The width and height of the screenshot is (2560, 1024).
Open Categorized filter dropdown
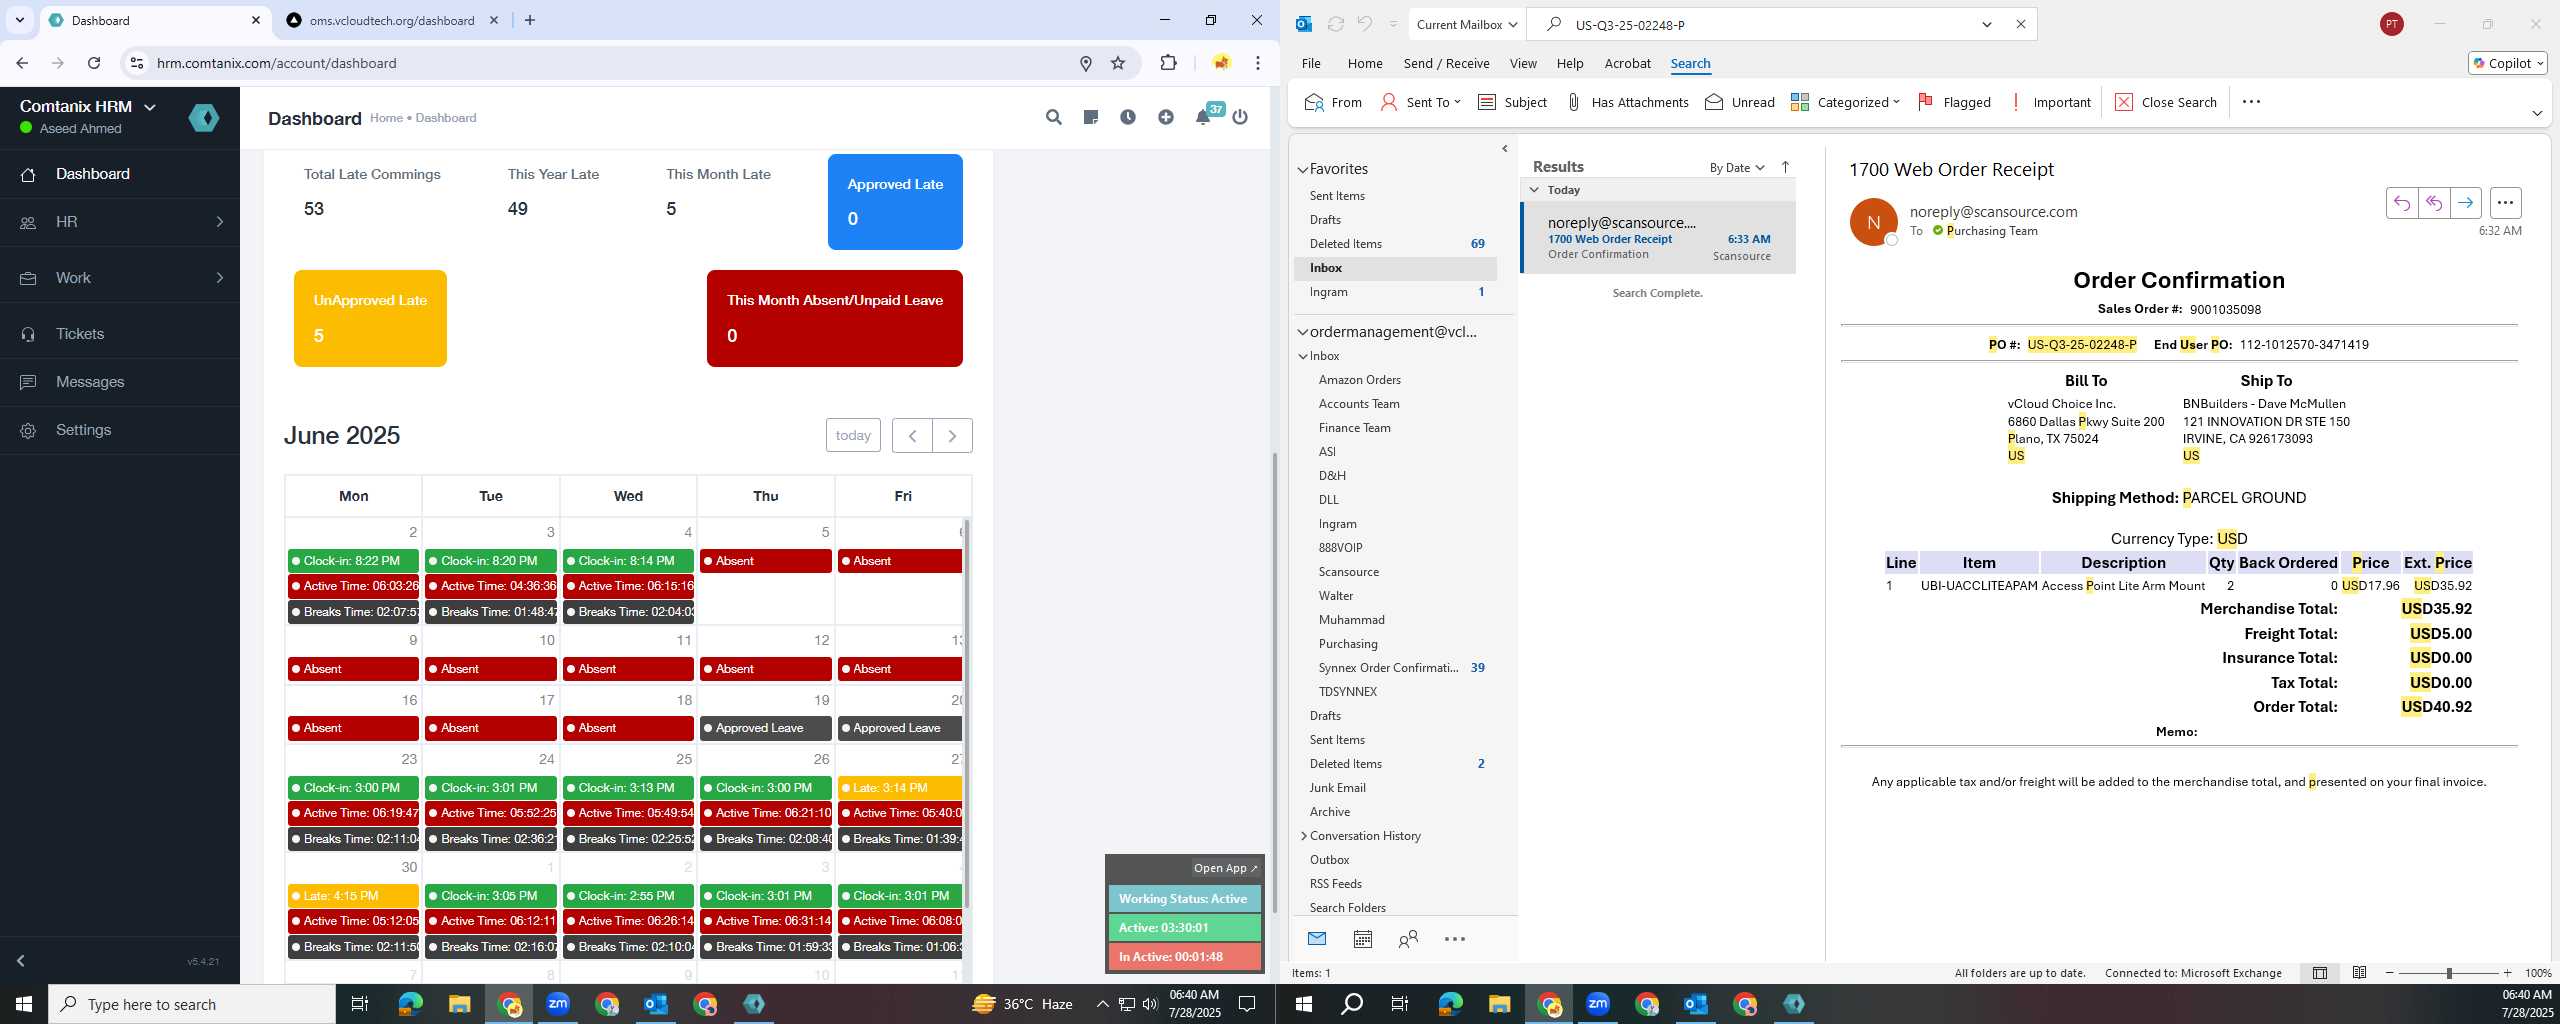point(1845,102)
